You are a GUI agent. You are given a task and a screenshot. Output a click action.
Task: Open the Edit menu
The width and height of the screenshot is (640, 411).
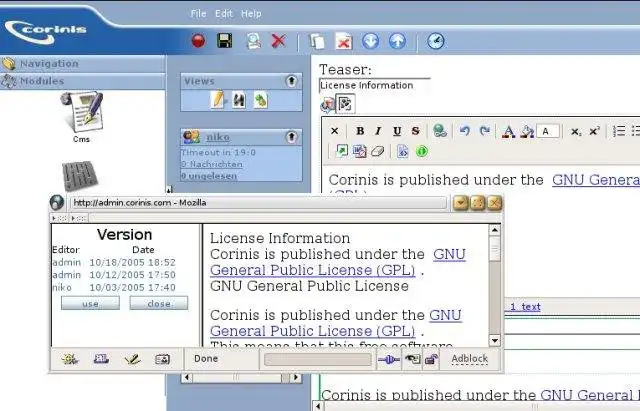(224, 14)
